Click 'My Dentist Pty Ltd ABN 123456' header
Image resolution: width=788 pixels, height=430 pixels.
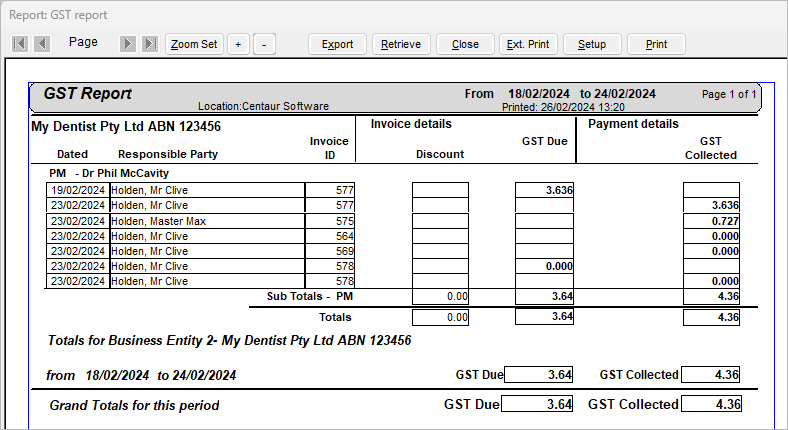(126, 126)
